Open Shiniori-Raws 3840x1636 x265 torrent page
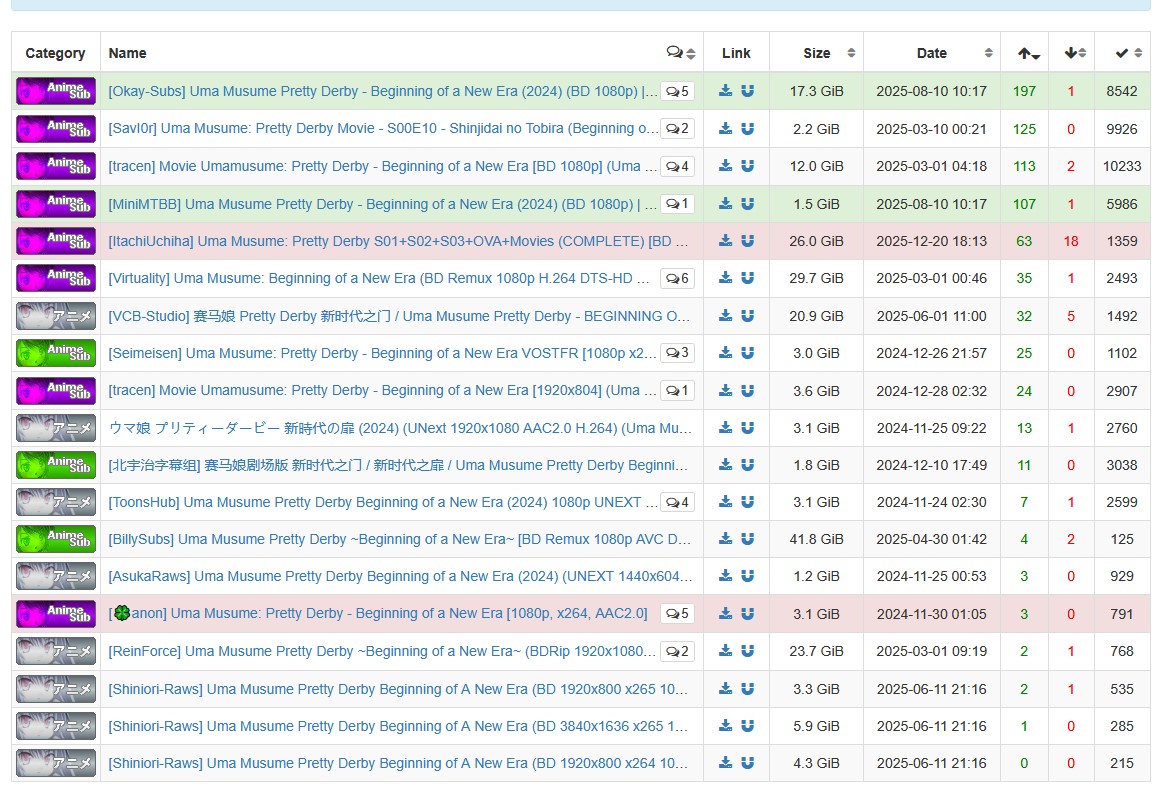Viewport: 1160px width, 796px height. pos(398,726)
